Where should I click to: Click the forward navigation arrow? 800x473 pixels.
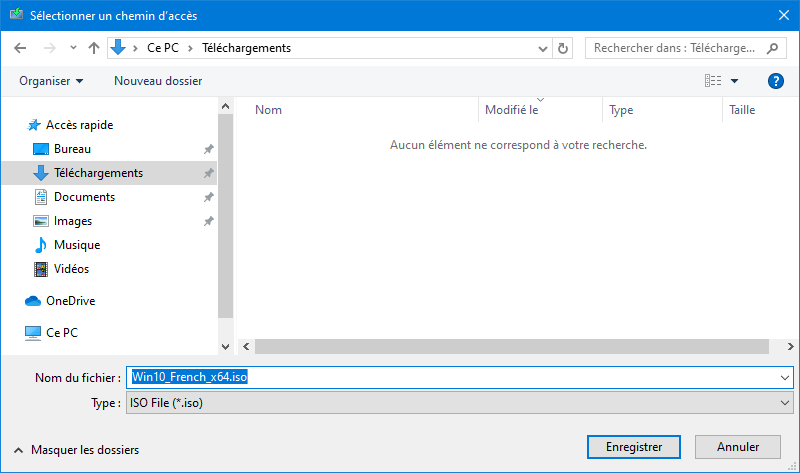[49, 48]
